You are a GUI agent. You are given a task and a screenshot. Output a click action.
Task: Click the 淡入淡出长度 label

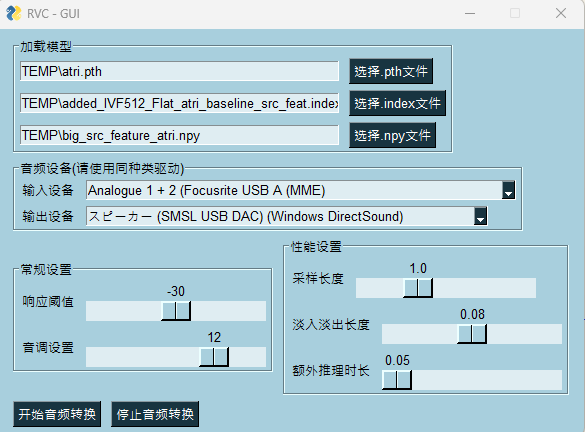click(331, 325)
